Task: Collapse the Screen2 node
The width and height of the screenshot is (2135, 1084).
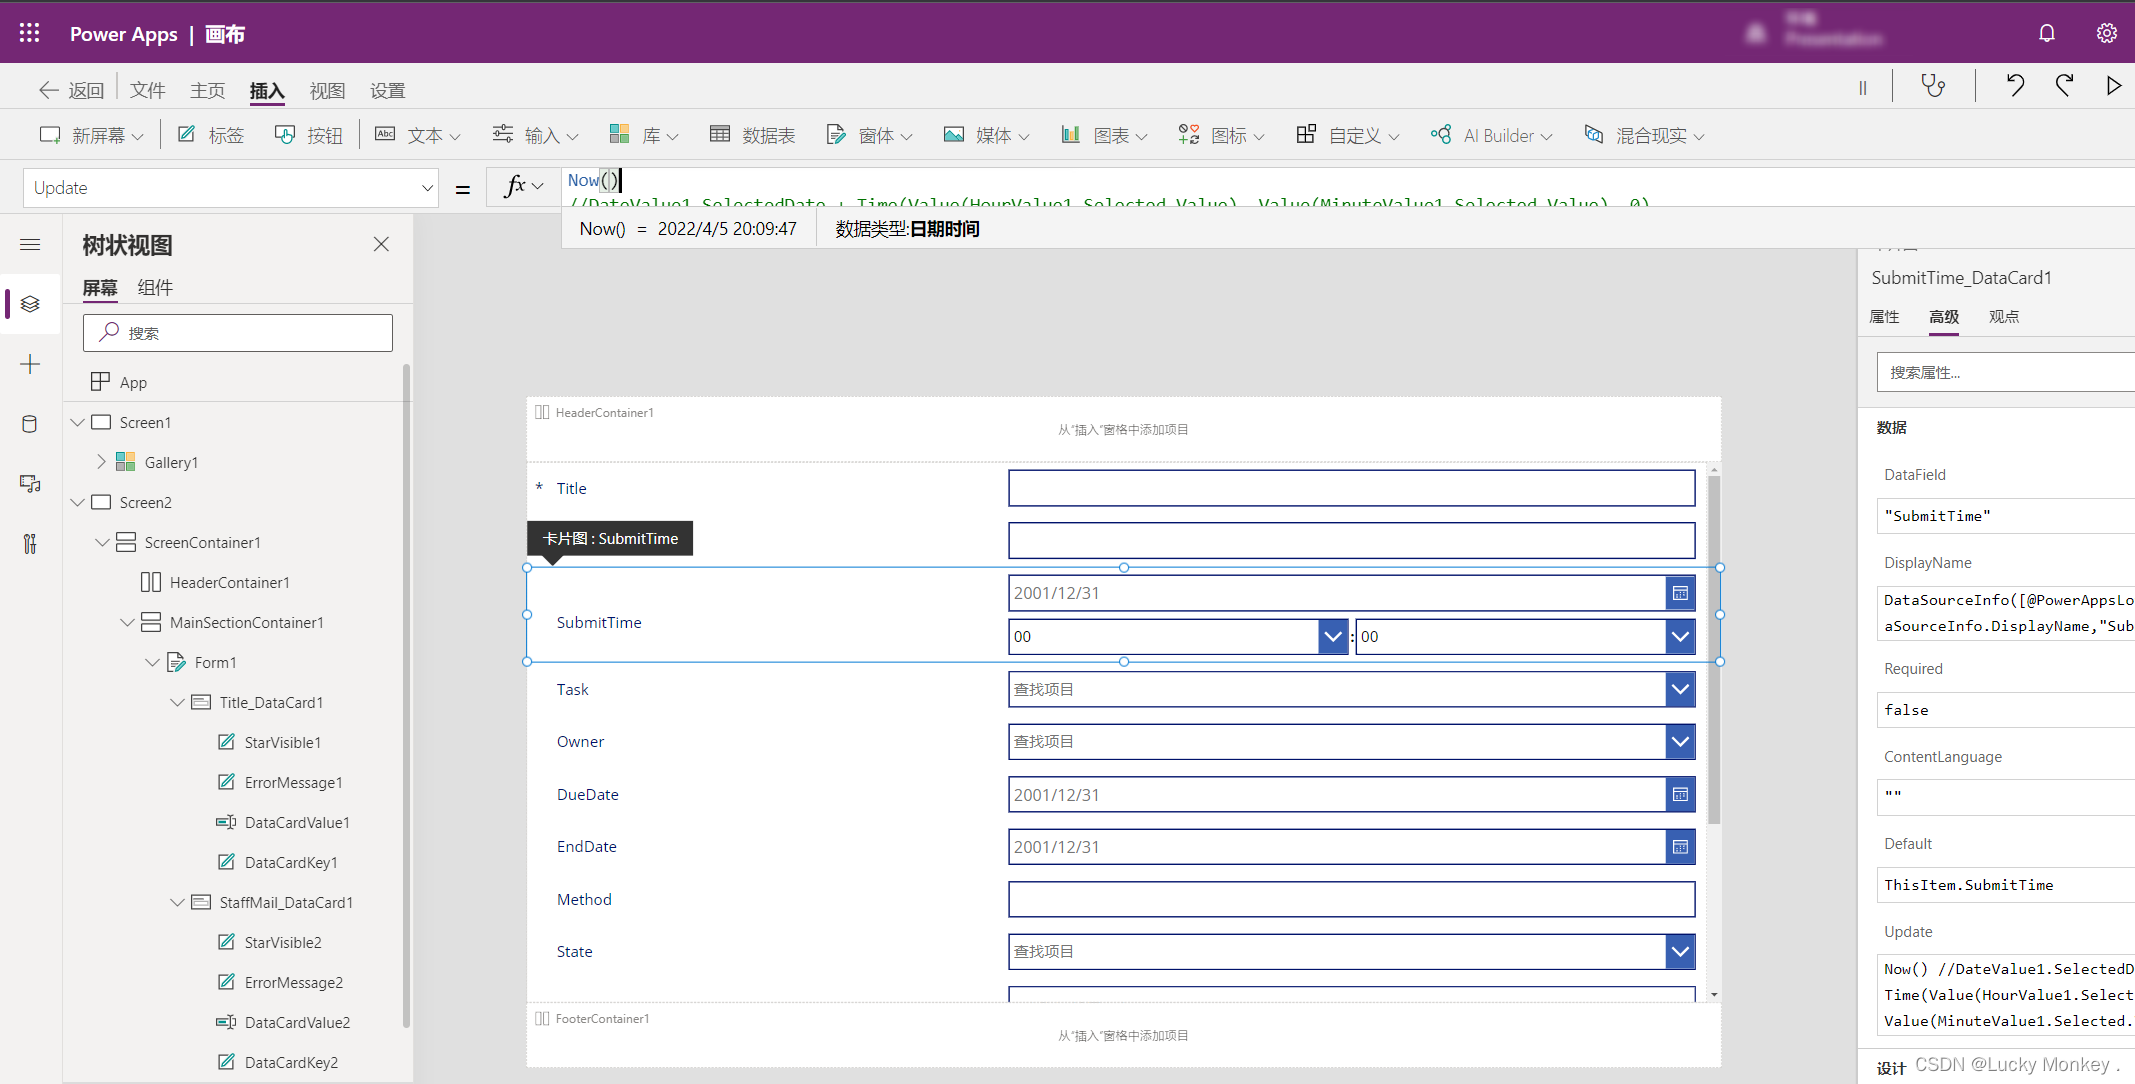Action: (77, 502)
